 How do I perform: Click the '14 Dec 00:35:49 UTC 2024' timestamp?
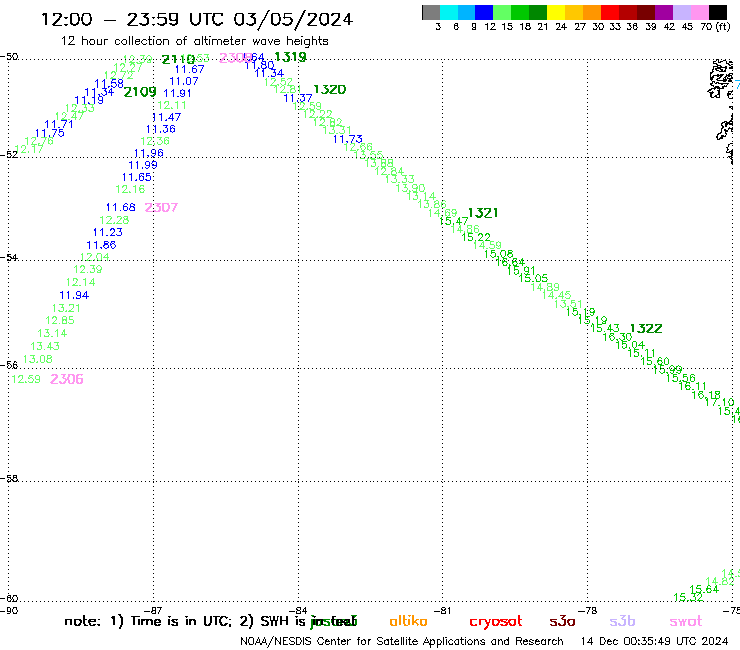[x=655, y=642]
